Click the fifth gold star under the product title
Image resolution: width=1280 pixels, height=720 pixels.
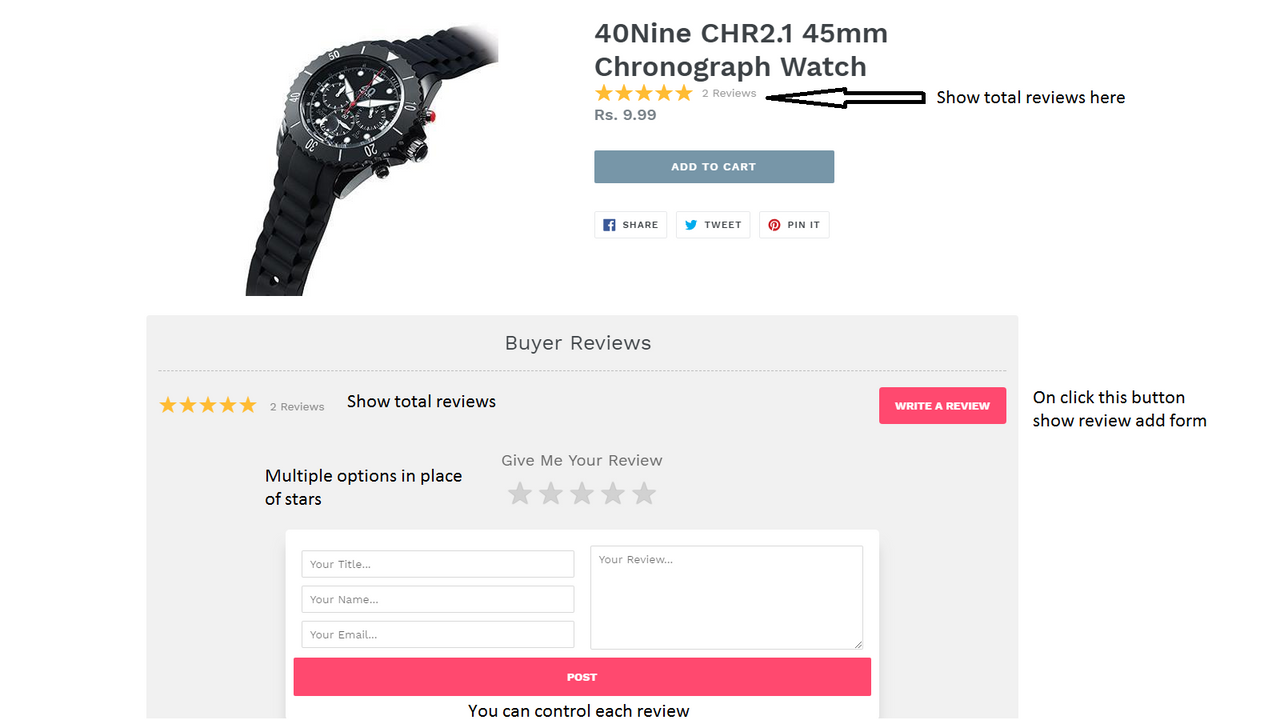tap(684, 92)
